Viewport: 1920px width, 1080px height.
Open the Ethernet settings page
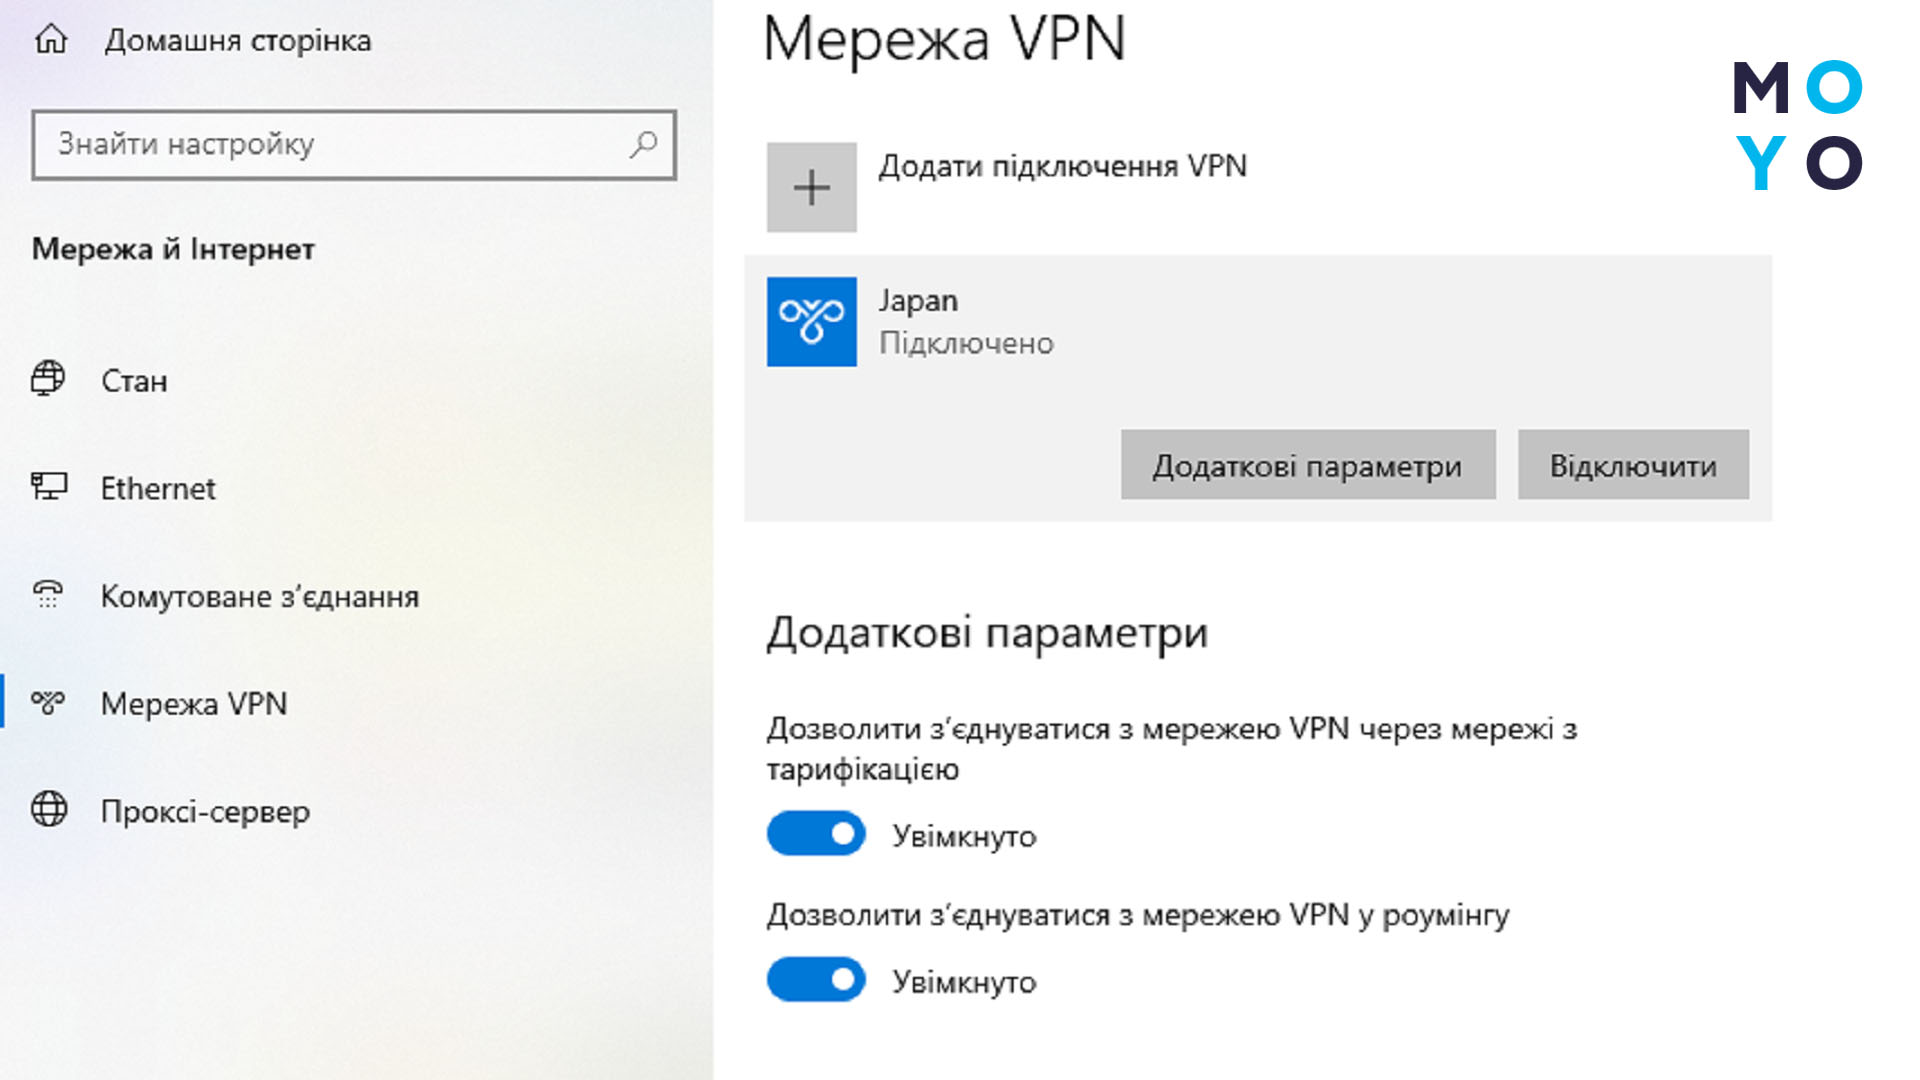pos(158,488)
